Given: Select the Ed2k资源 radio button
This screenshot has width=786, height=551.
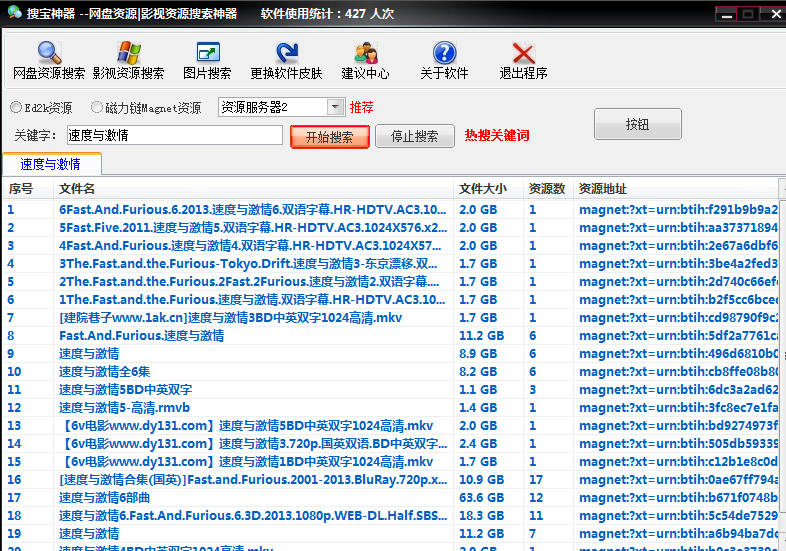Looking at the screenshot, I should pos(16,107).
